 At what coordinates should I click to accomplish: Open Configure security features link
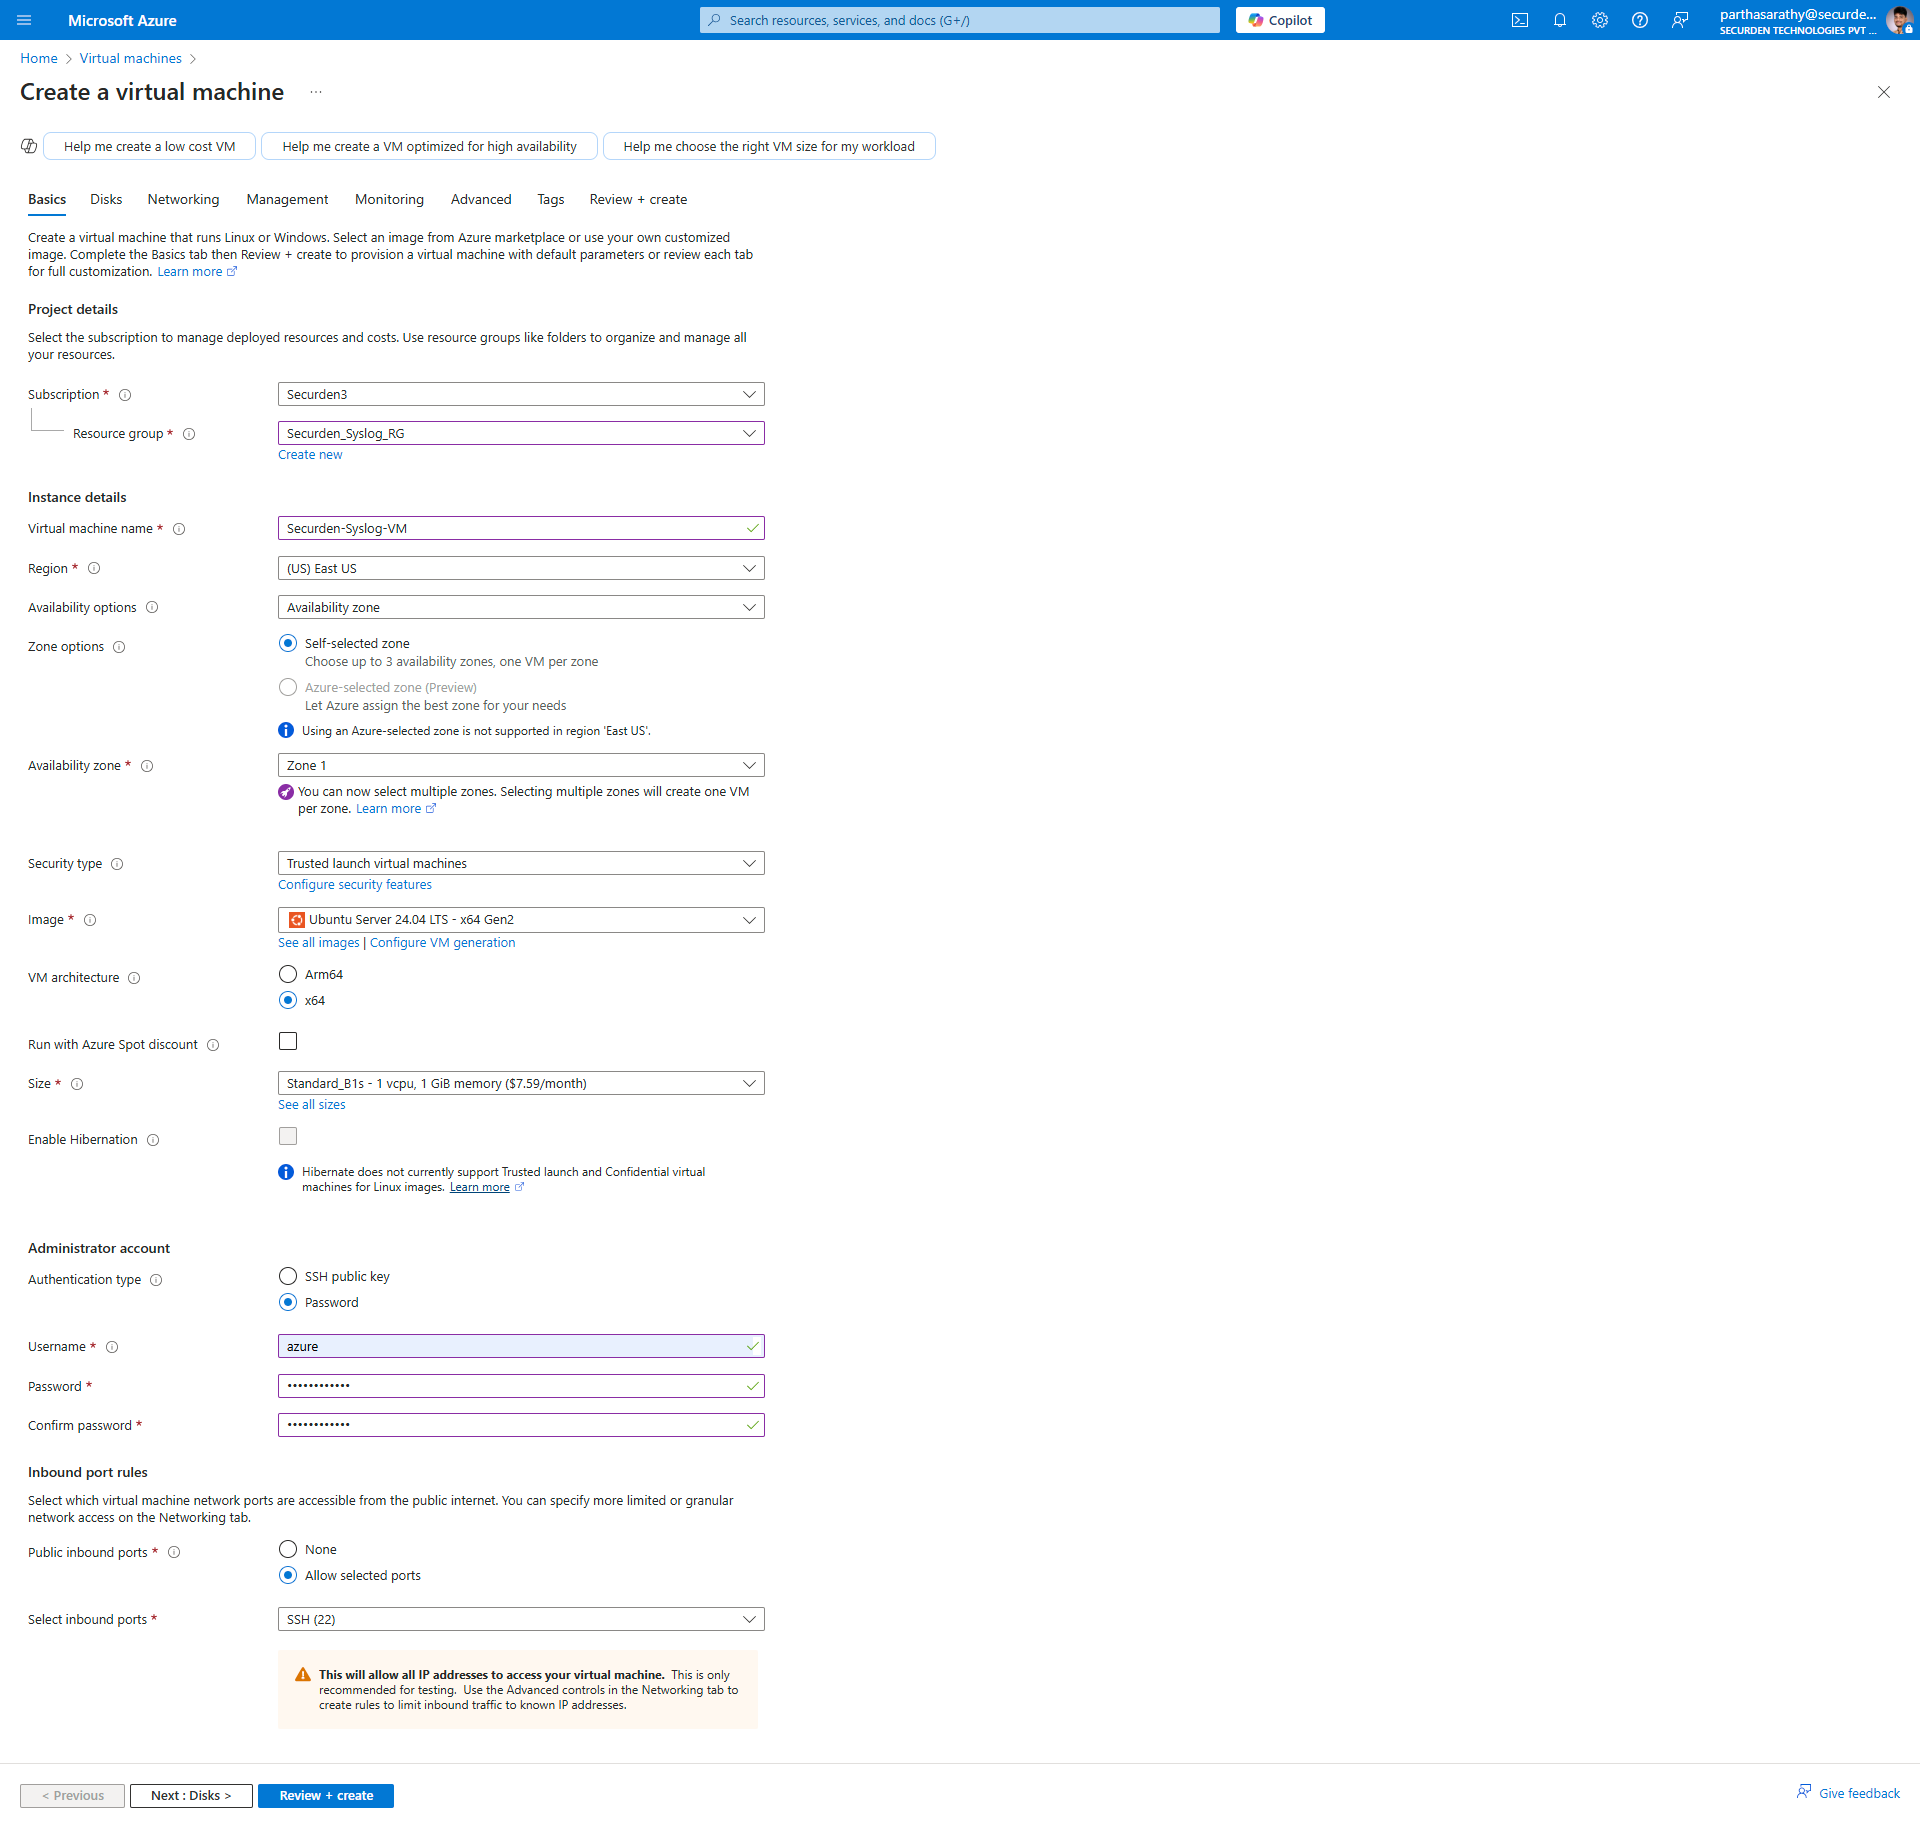click(355, 885)
